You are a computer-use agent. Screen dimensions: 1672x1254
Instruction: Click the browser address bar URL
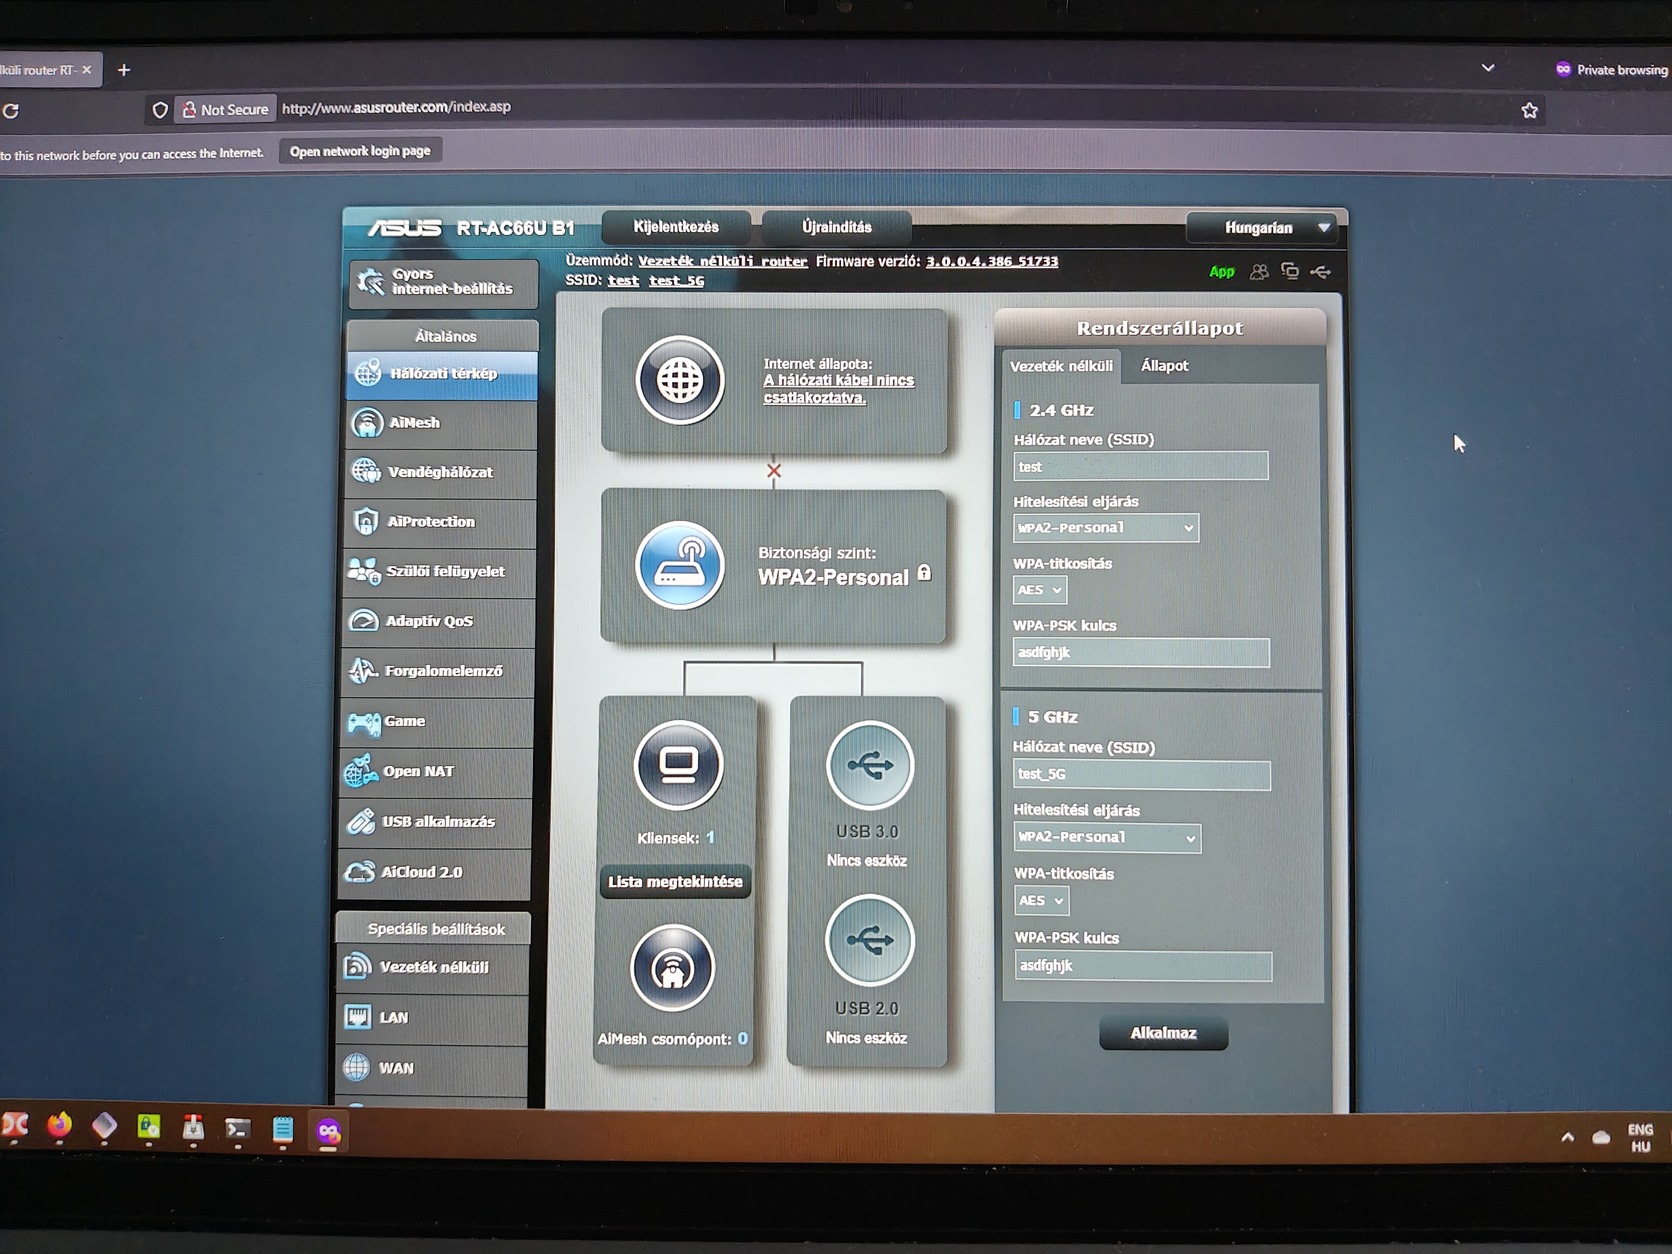tap(396, 107)
